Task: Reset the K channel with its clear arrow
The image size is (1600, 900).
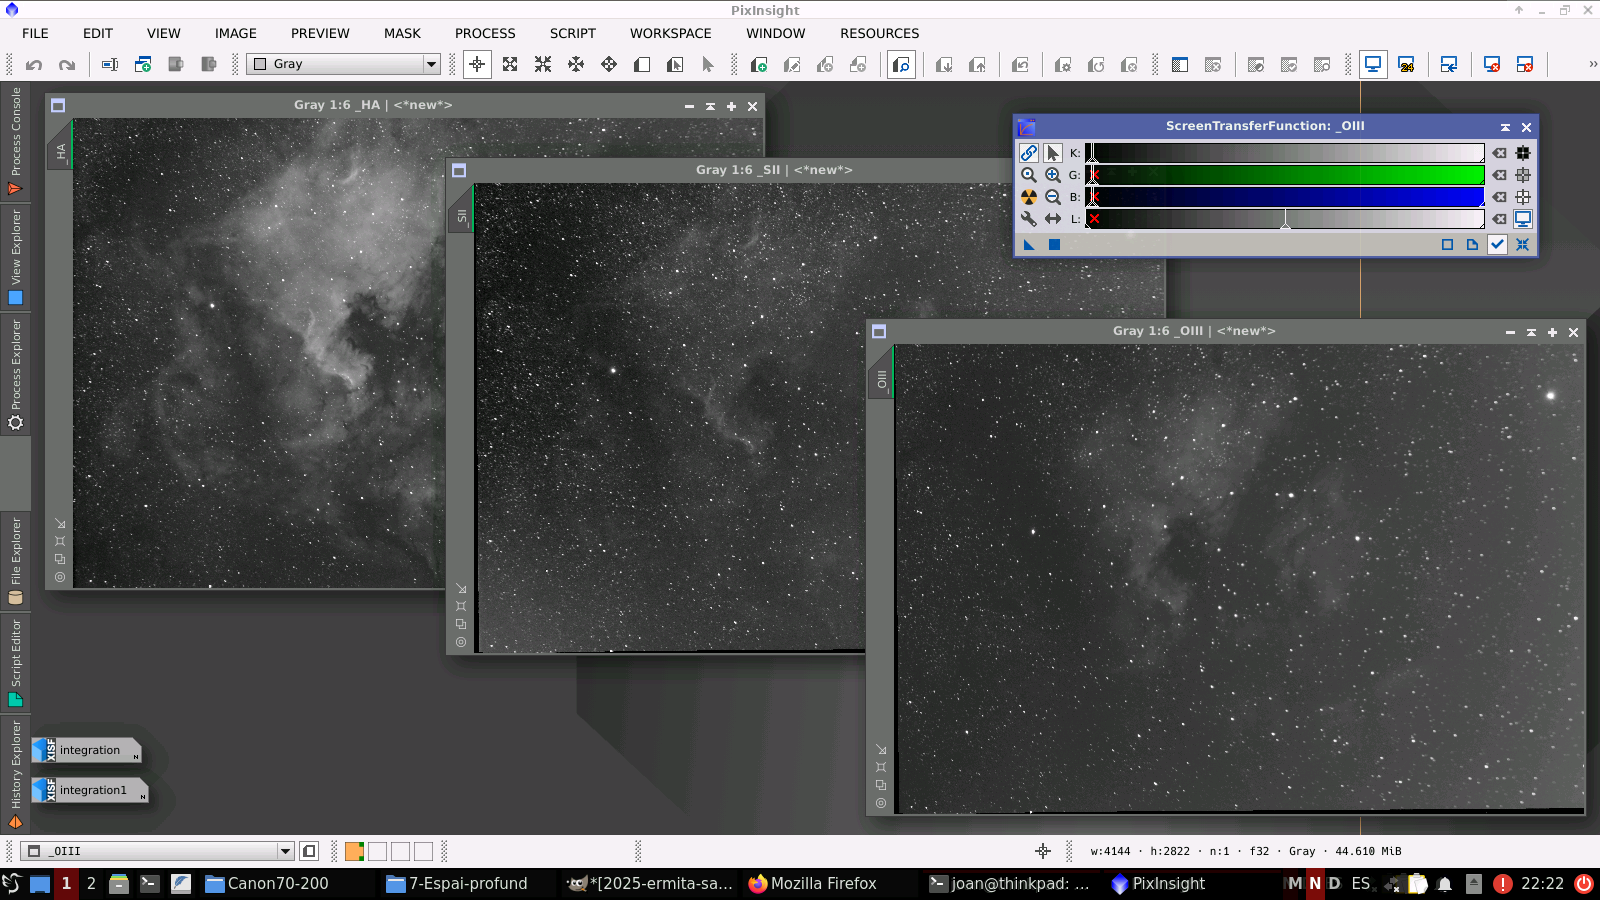Action: [x=1499, y=153]
